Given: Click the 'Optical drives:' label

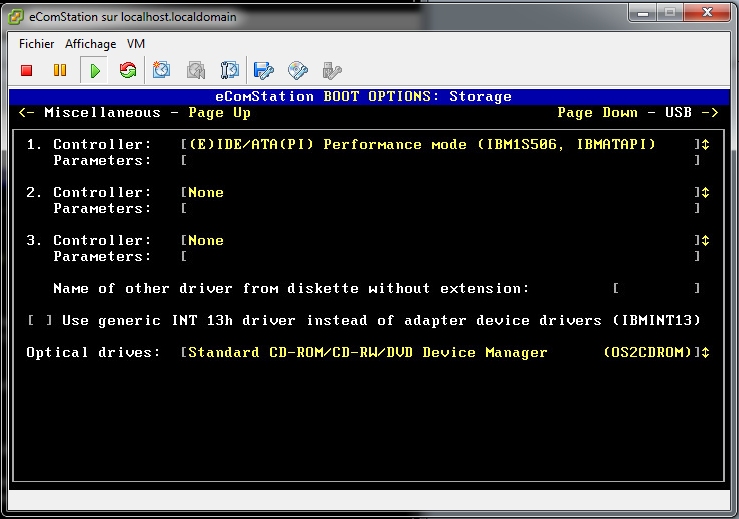Looking at the screenshot, I should click(93, 353).
